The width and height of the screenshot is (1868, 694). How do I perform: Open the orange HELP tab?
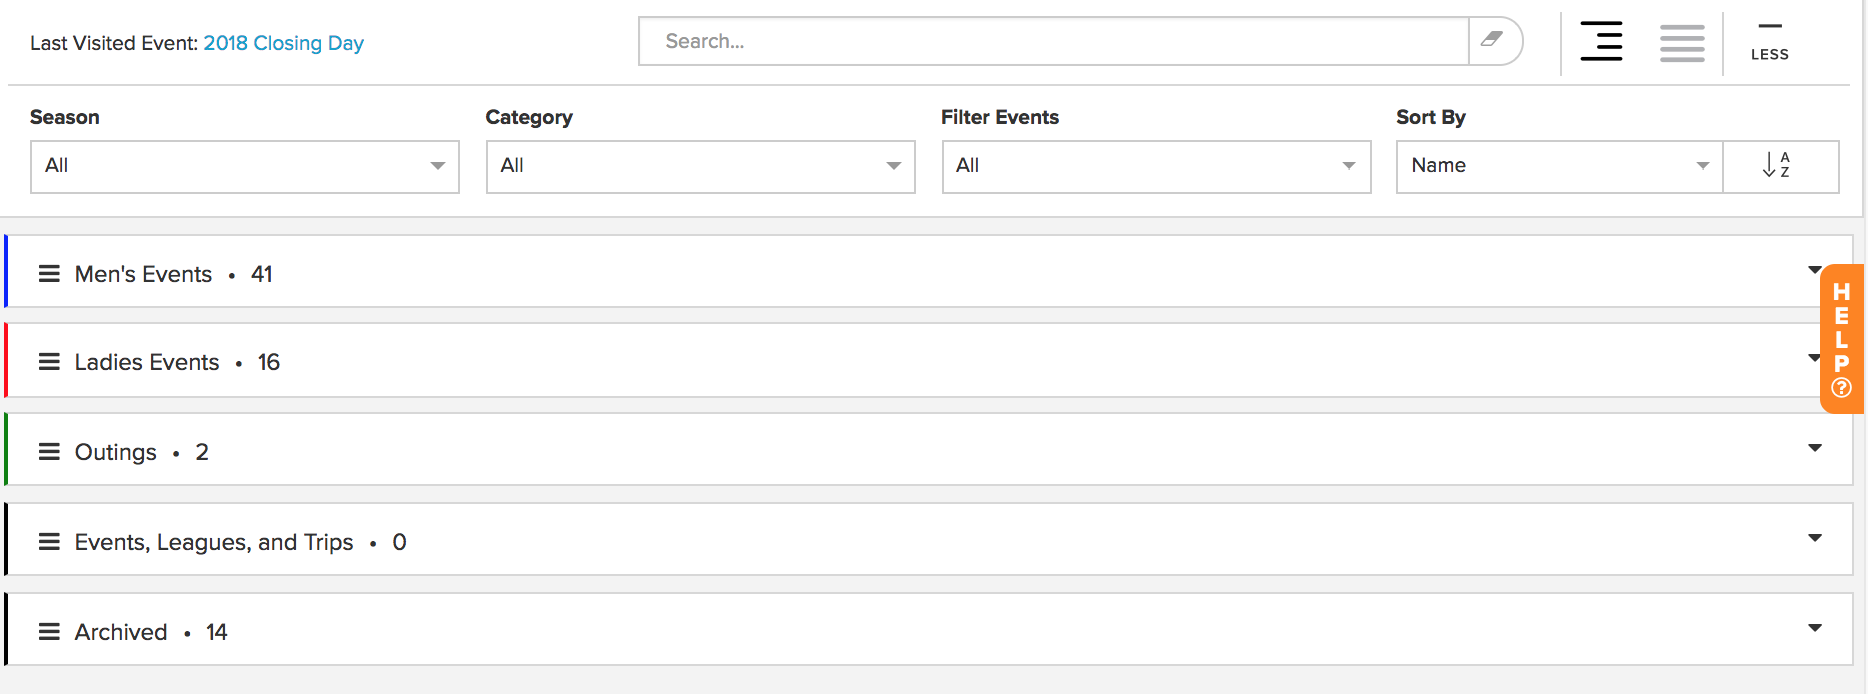pos(1841,339)
